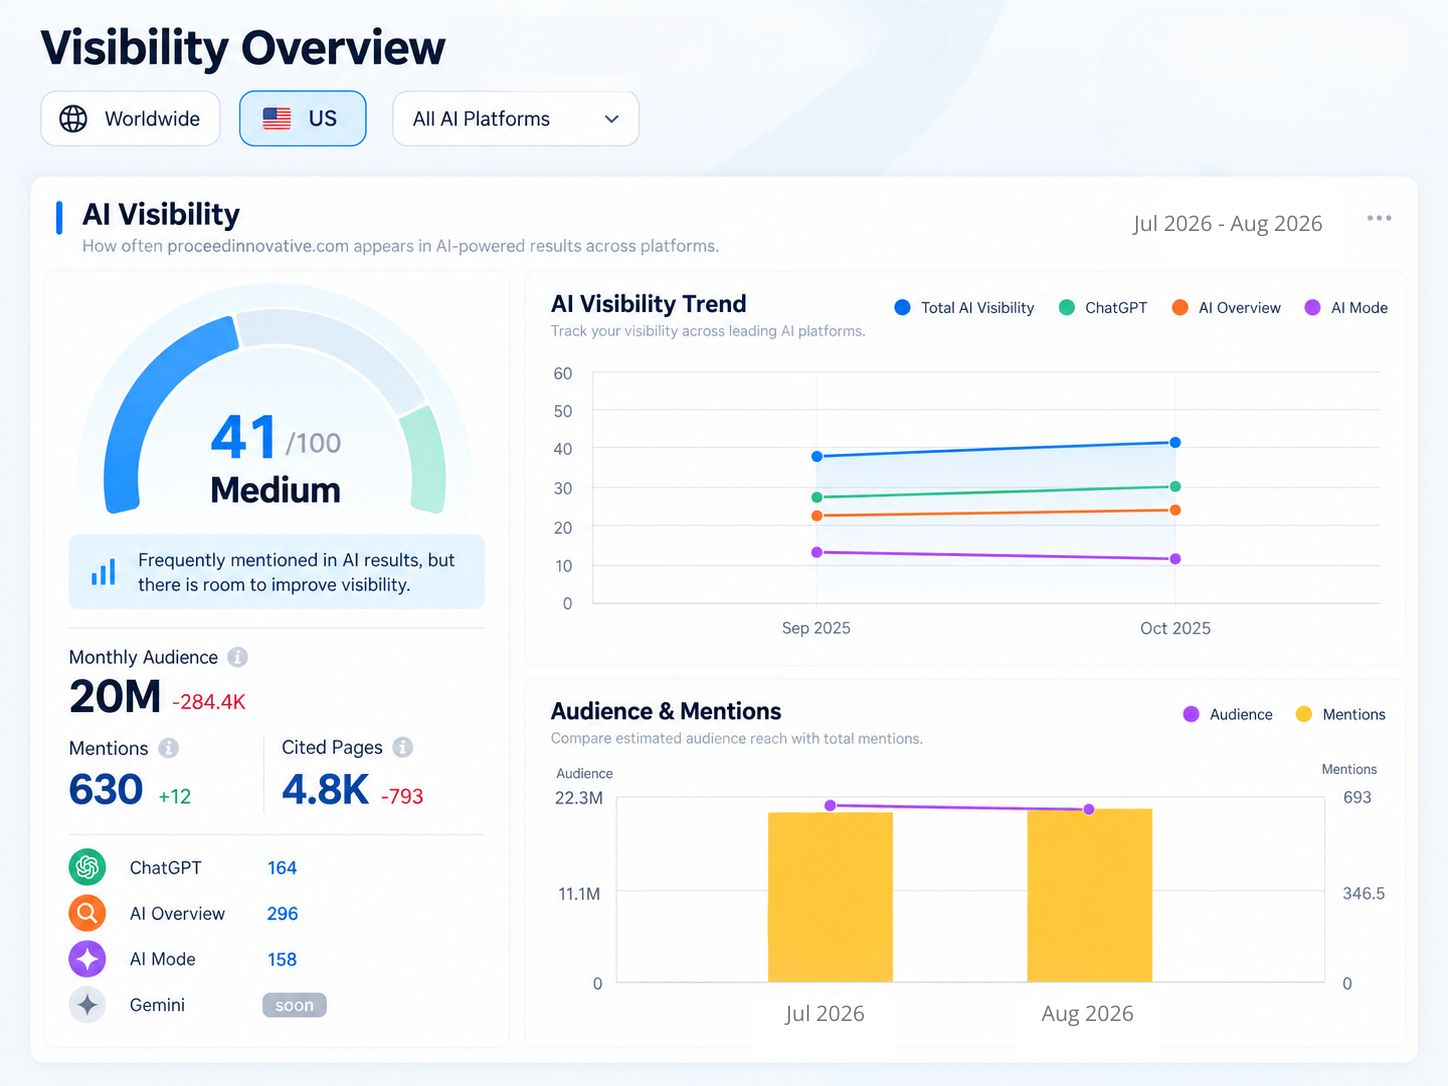Click the Aug 2026 mentions bar
The image size is (1448, 1086).
(1089, 895)
